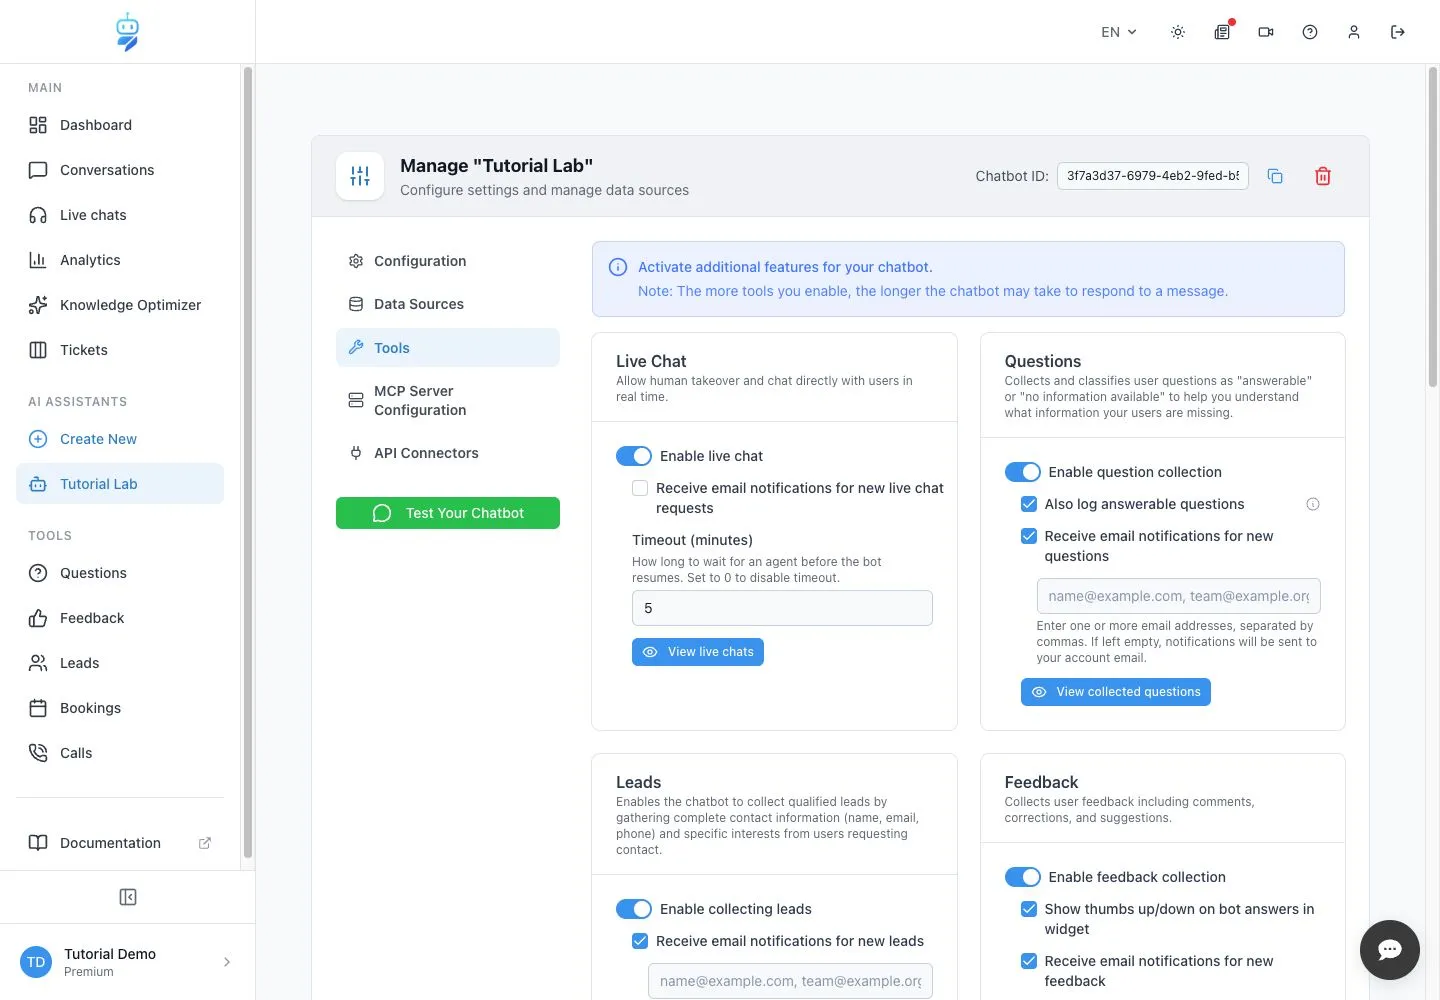
Task: Uncheck email notifications for new leads
Action: [640, 941]
